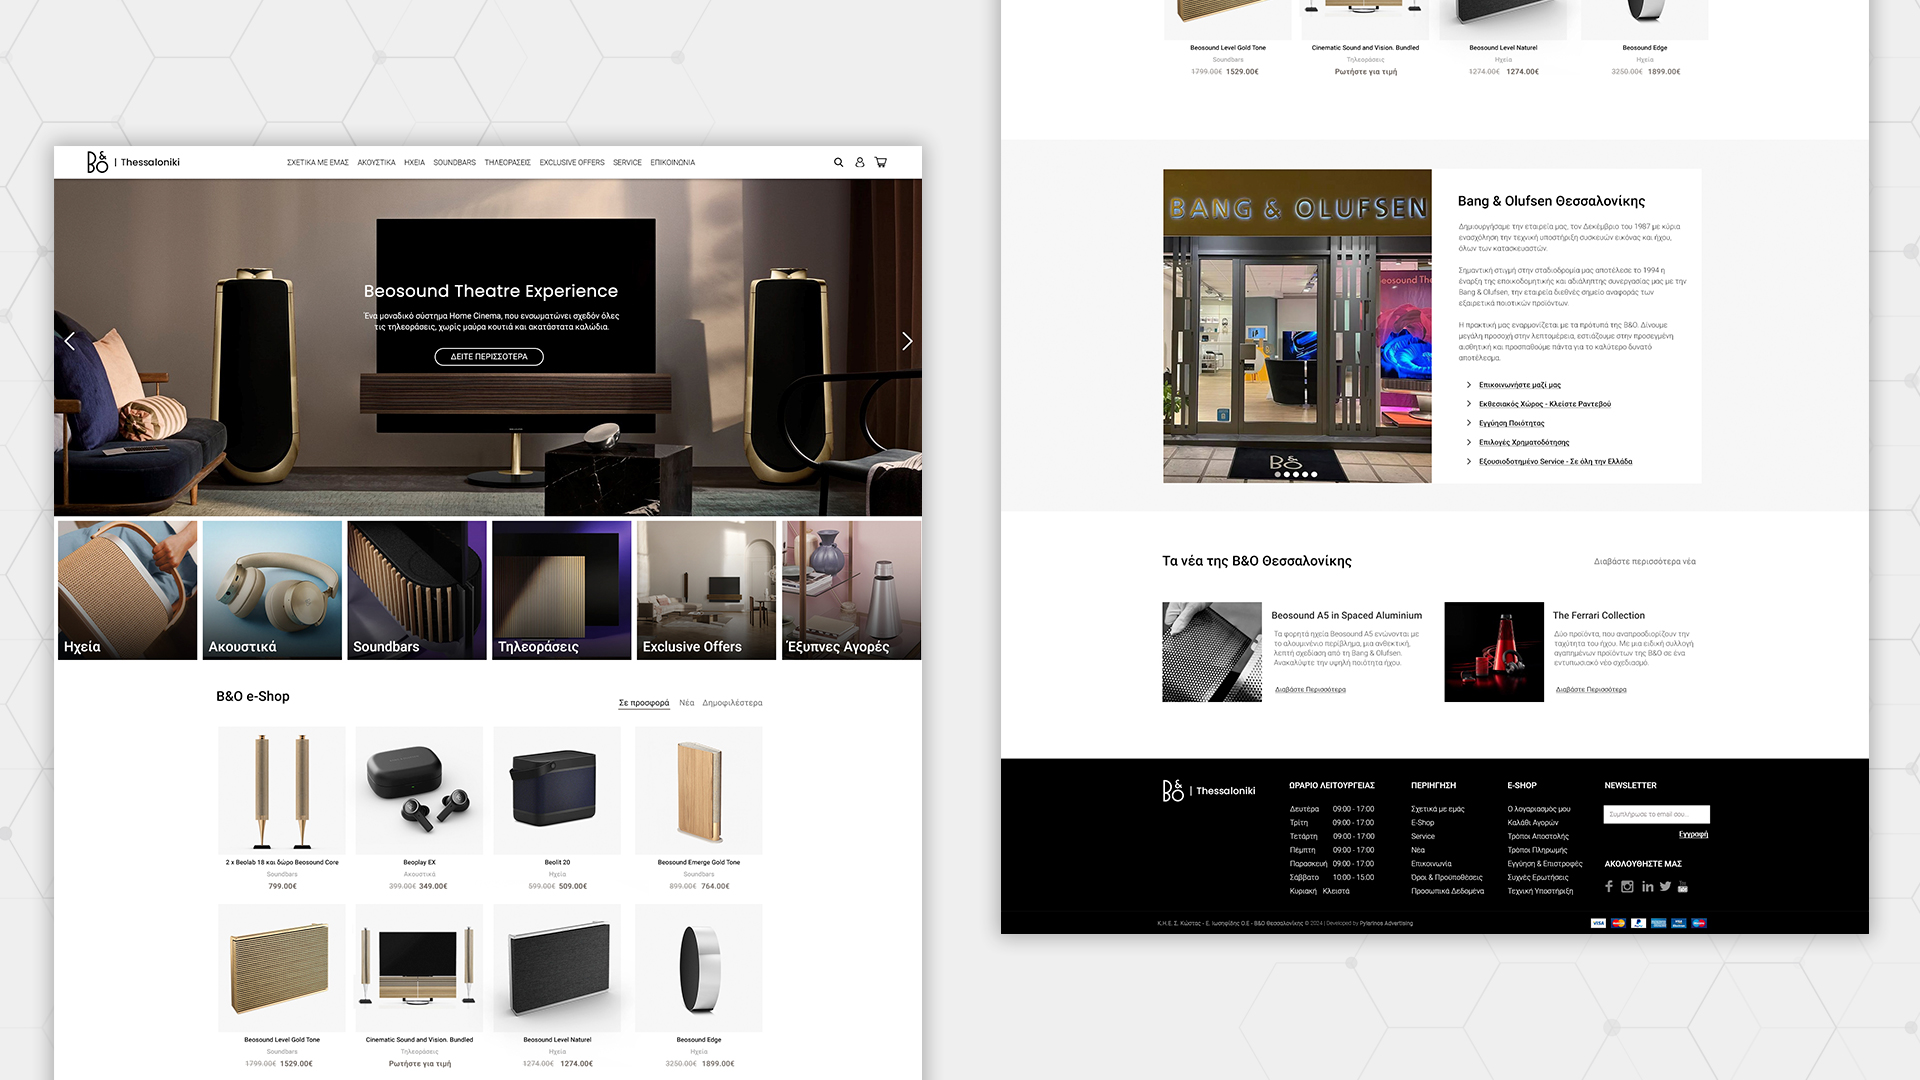Select last storefront image carousel dot

click(1314, 474)
